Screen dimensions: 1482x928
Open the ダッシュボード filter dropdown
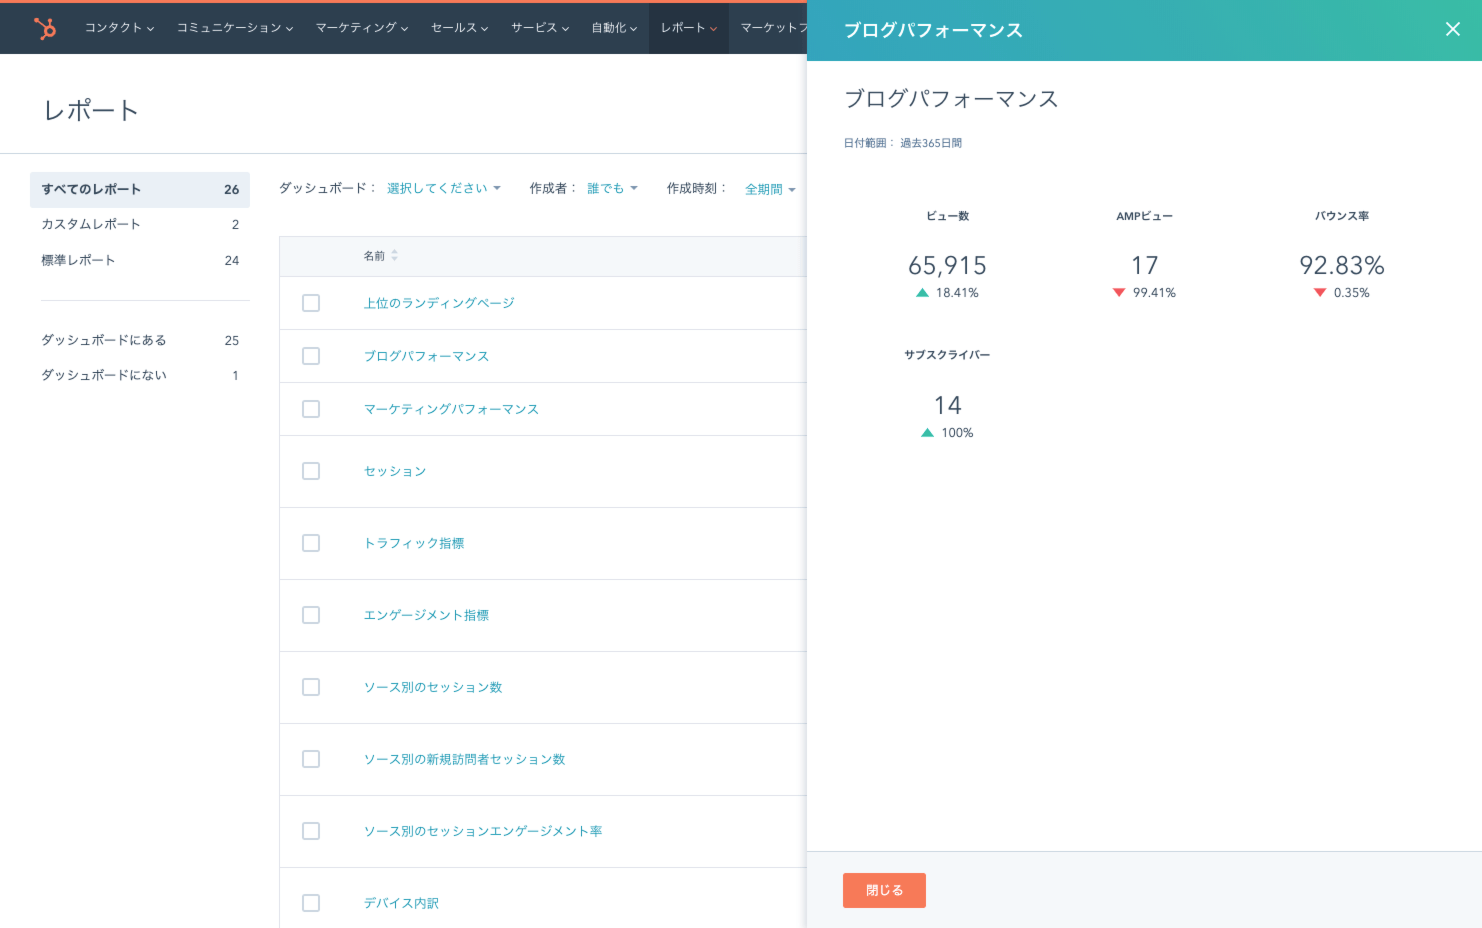(443, 188)
